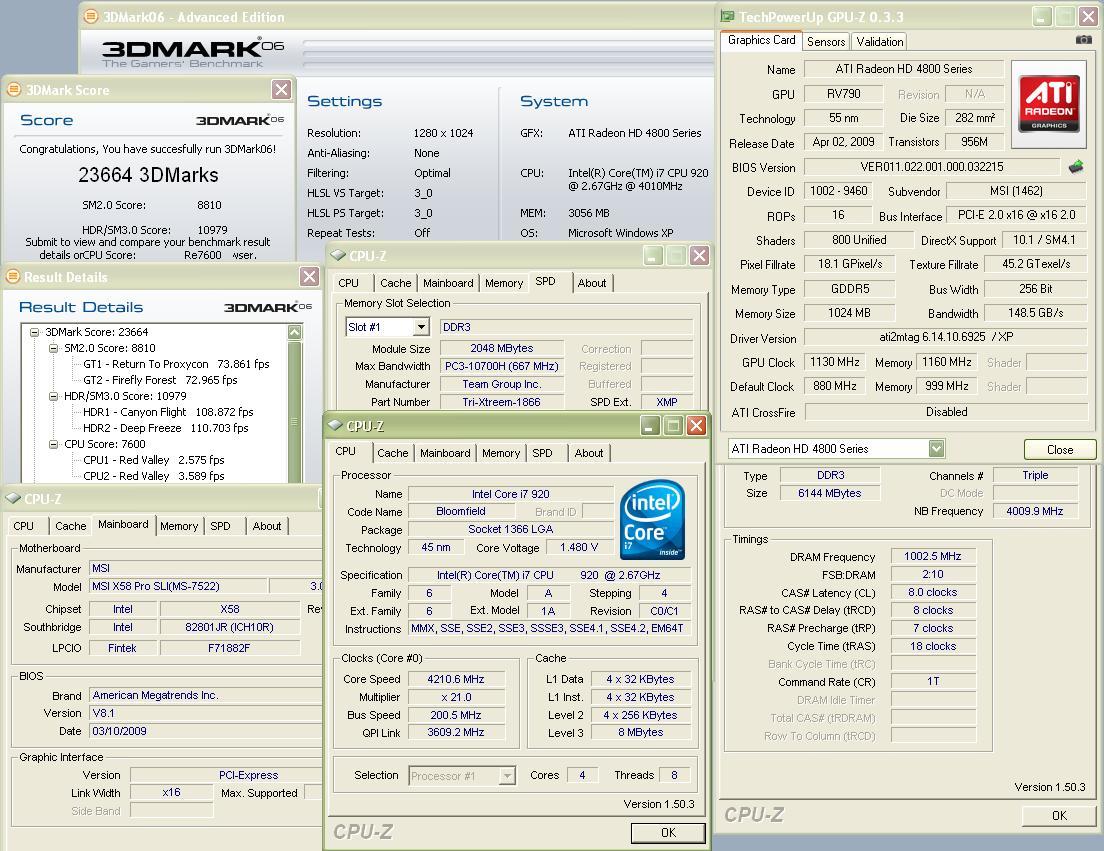Click the Result Details window title icon
Screen dimensions: 1104x851
tap(13, 277)
